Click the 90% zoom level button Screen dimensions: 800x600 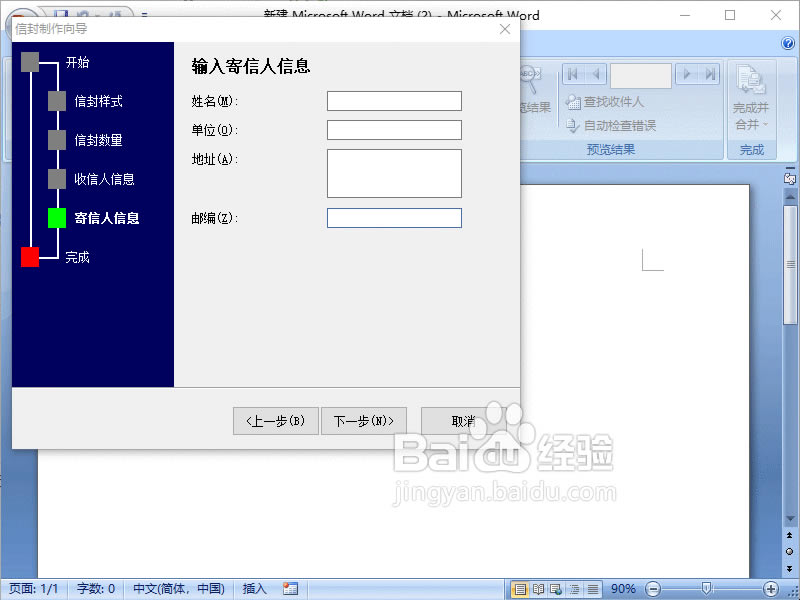[623, 589]
